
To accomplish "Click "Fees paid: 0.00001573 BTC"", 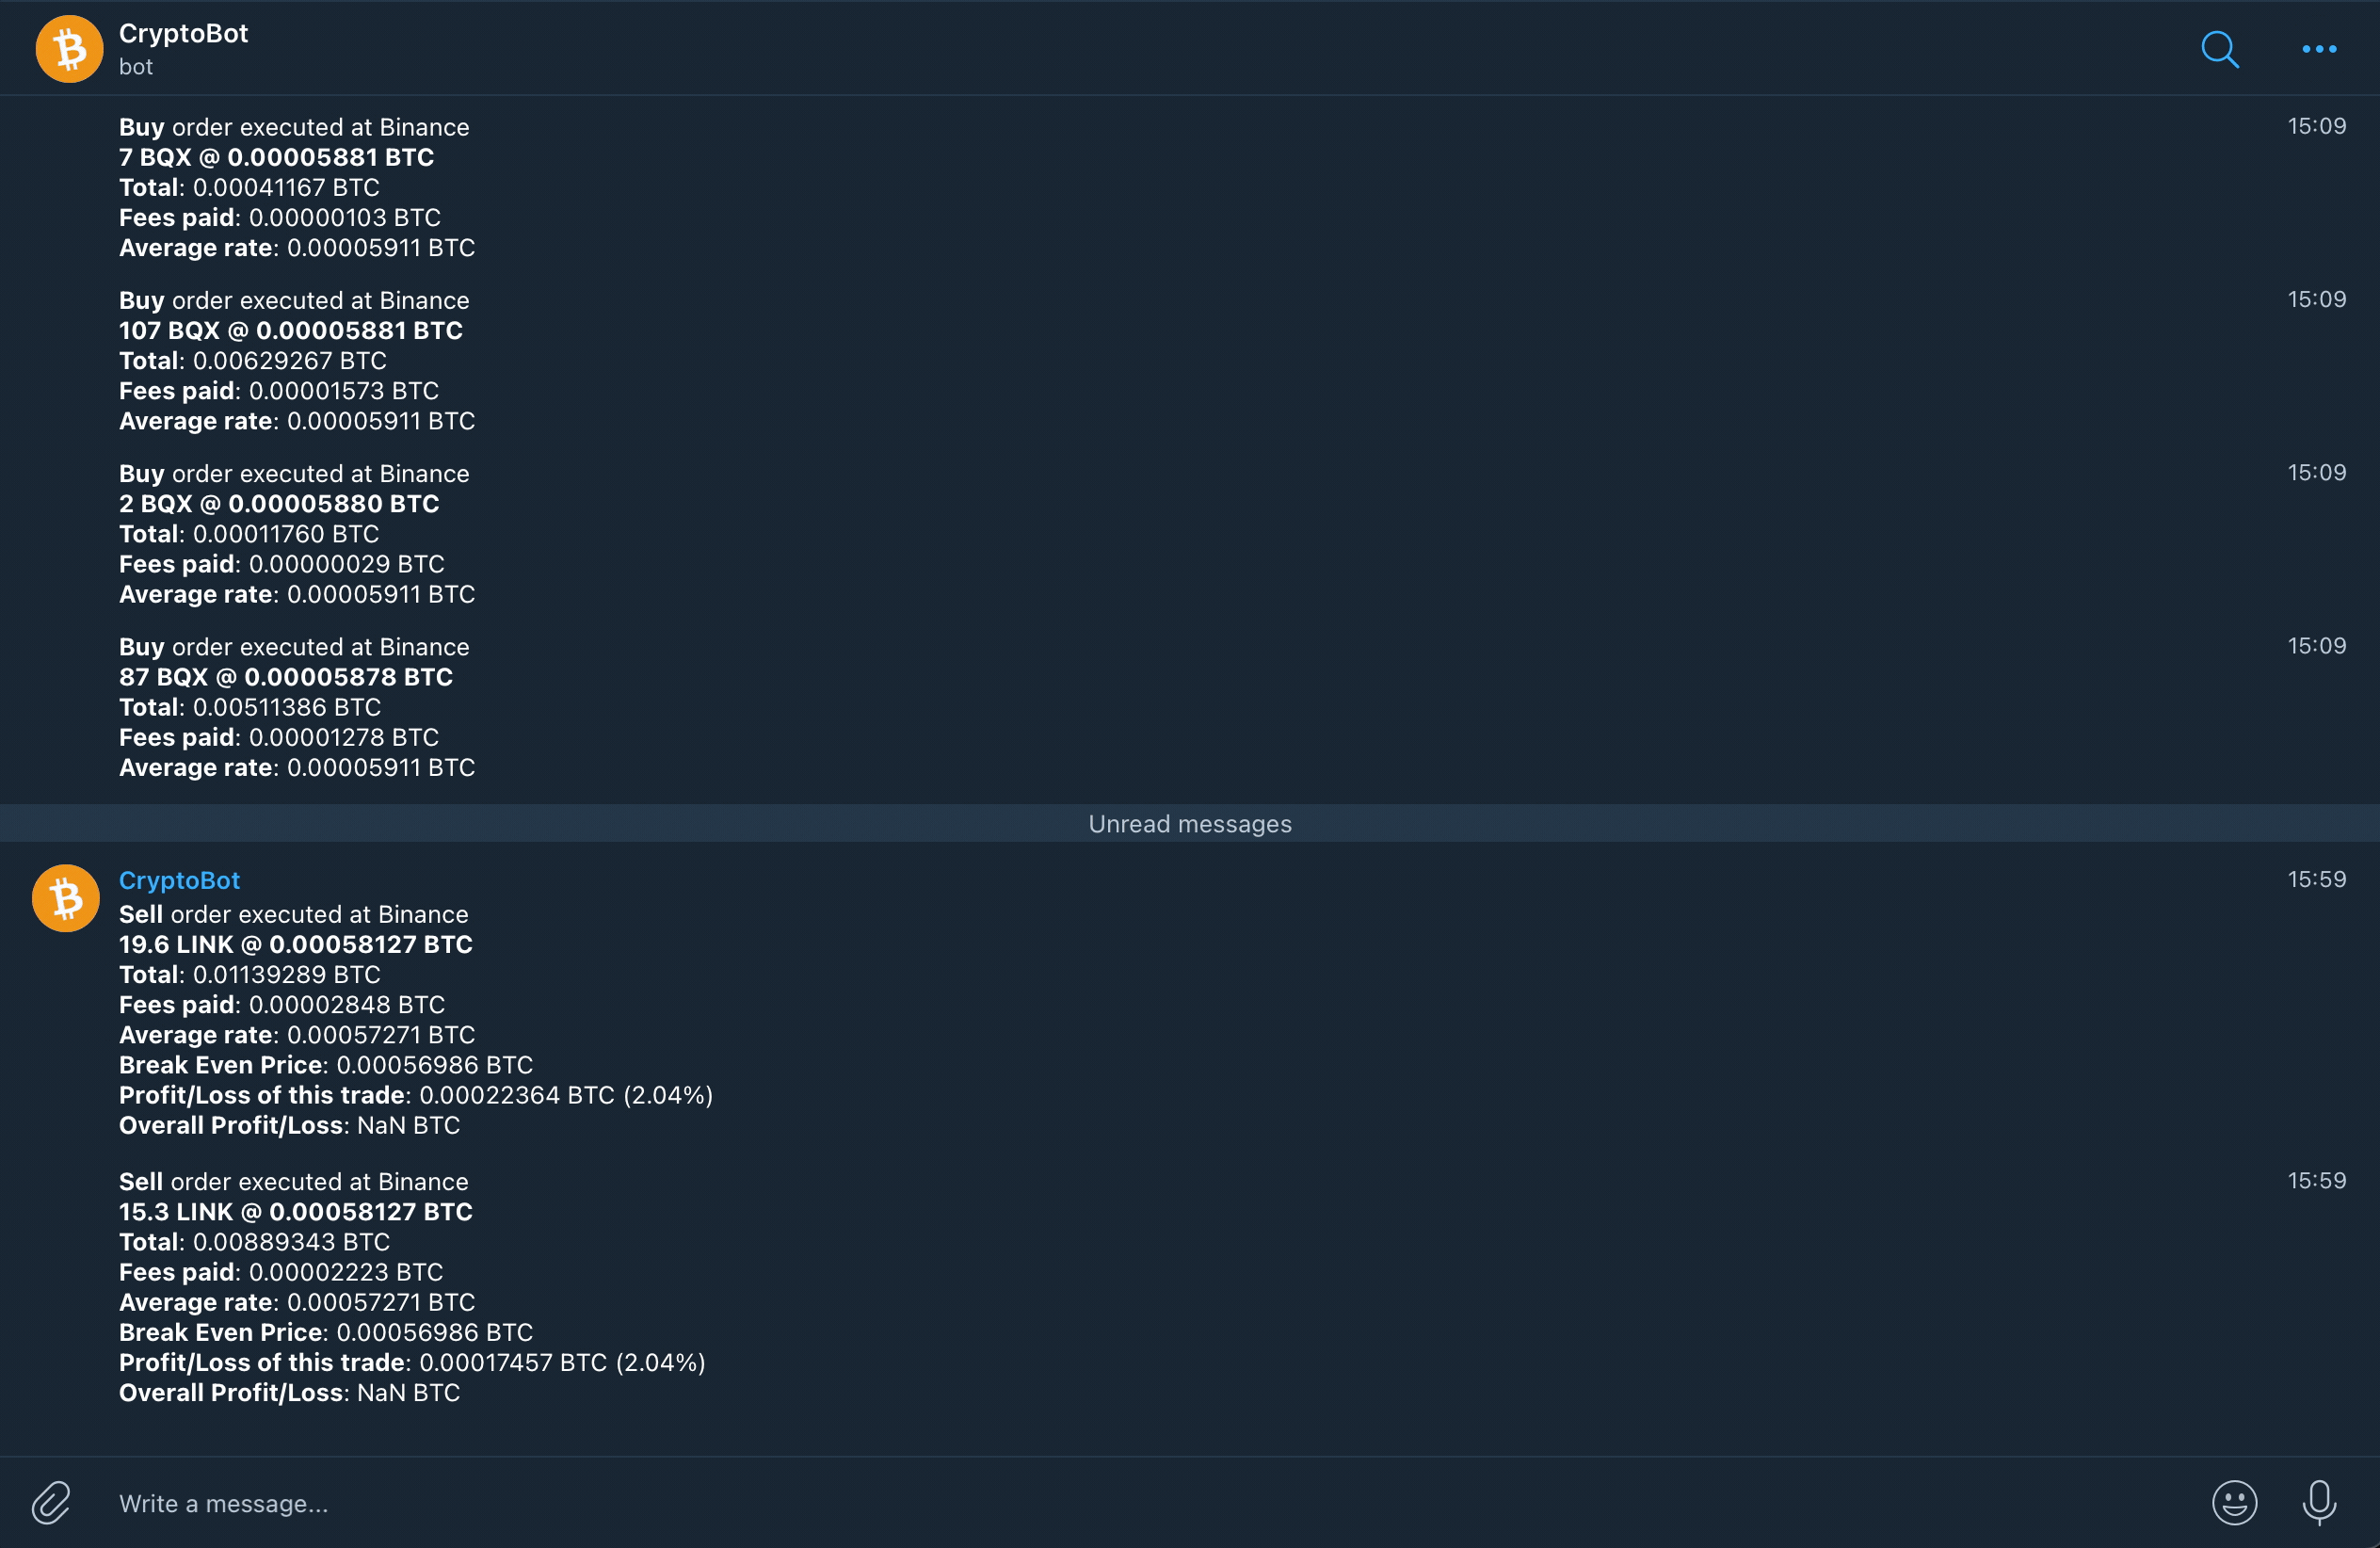I will [279, 390].
